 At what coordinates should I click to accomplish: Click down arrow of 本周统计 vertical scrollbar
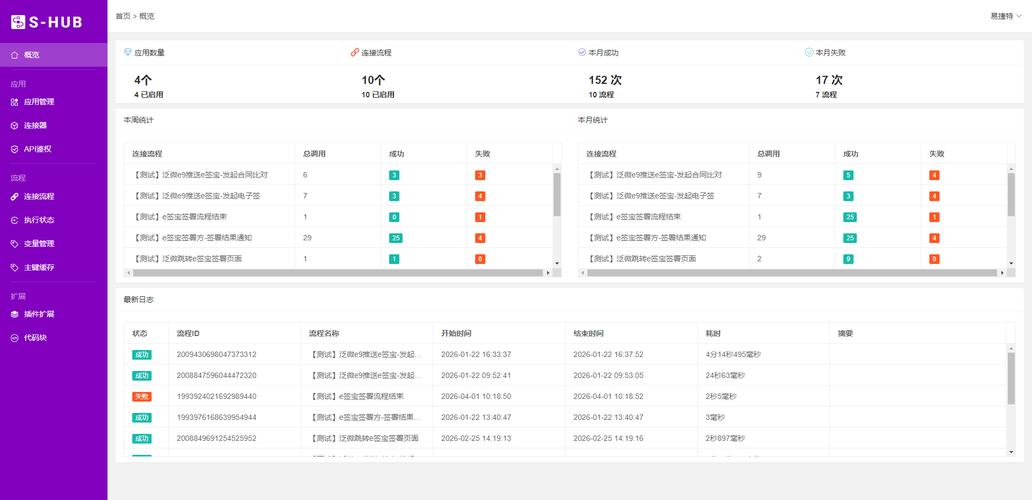(557, 263)
